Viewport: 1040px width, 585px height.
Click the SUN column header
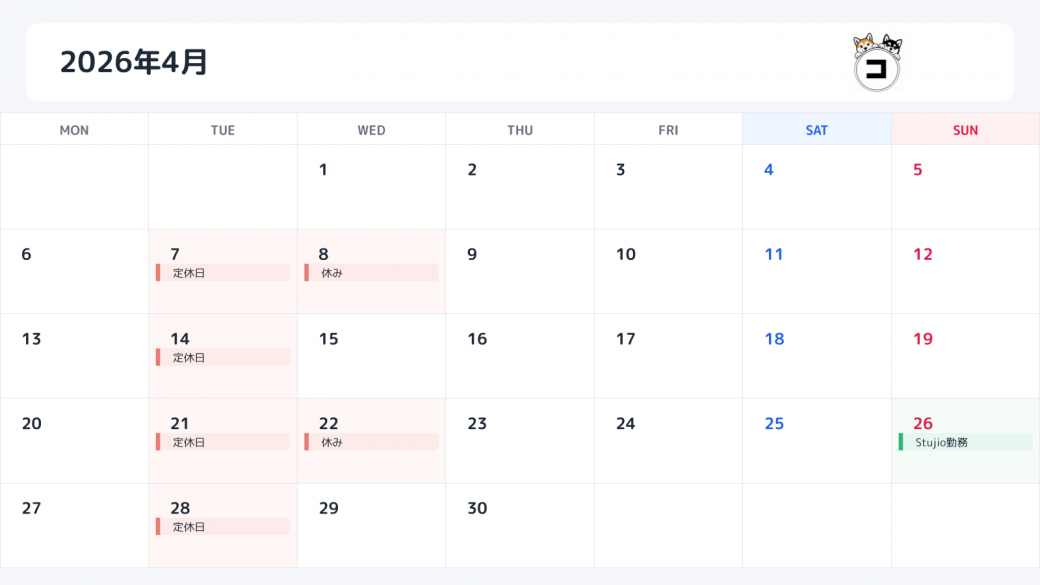tap(965, 130)
